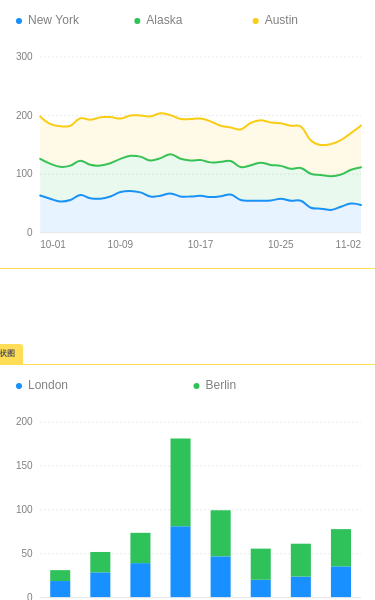Viewport: 375px width, 600px height.
Task: Toggle the New York legend item
Action: point(47,20)
